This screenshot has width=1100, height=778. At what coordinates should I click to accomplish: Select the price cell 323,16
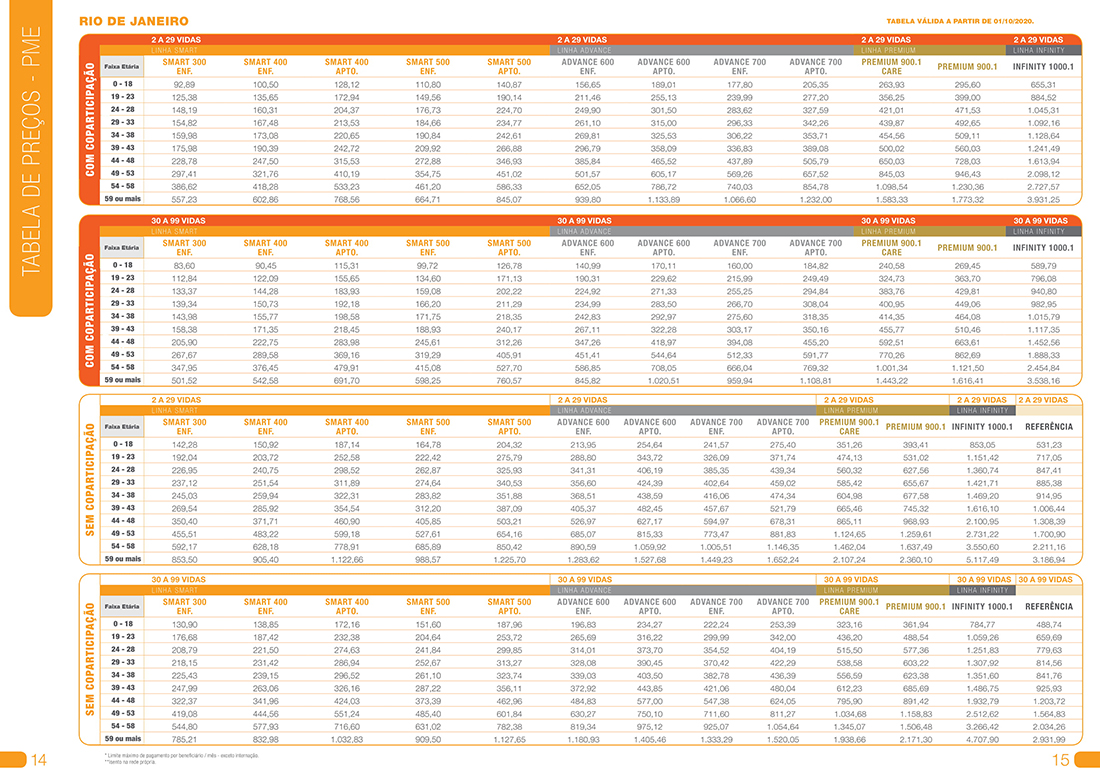coord(849,624)
